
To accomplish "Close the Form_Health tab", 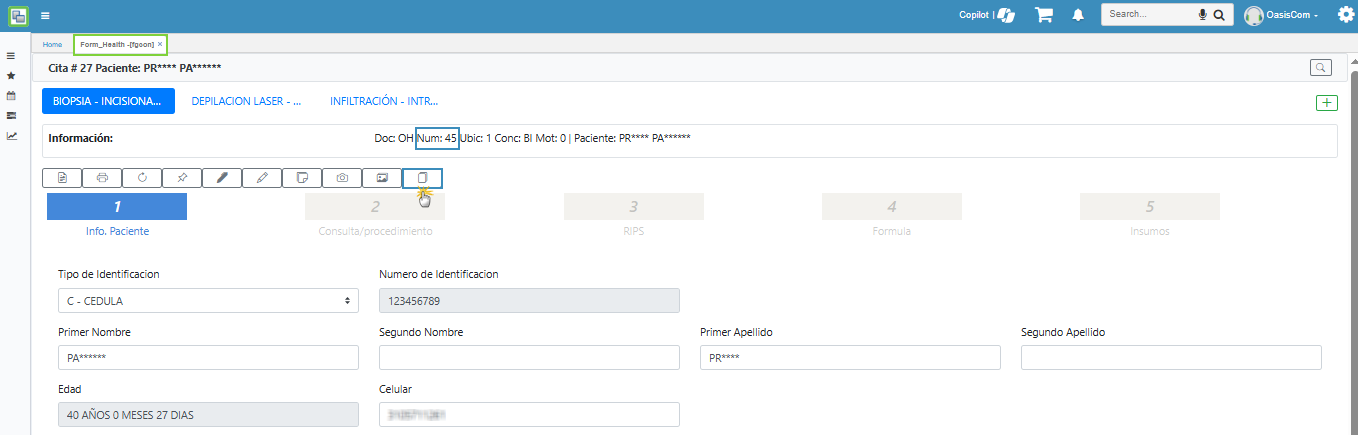I will [x=160, y=44].
